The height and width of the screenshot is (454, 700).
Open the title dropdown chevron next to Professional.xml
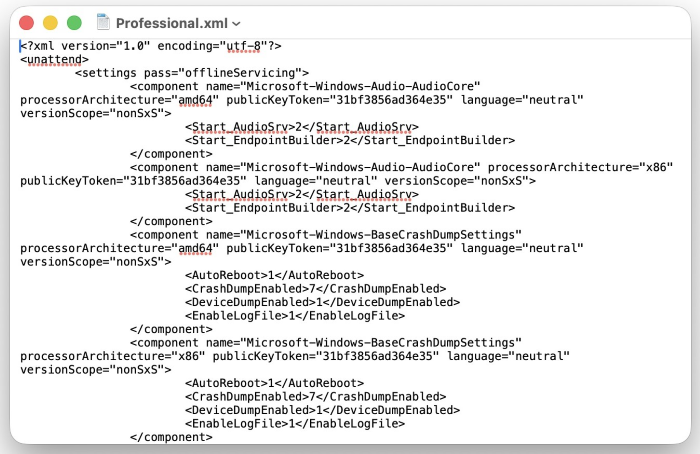click(x=237, y=24)
